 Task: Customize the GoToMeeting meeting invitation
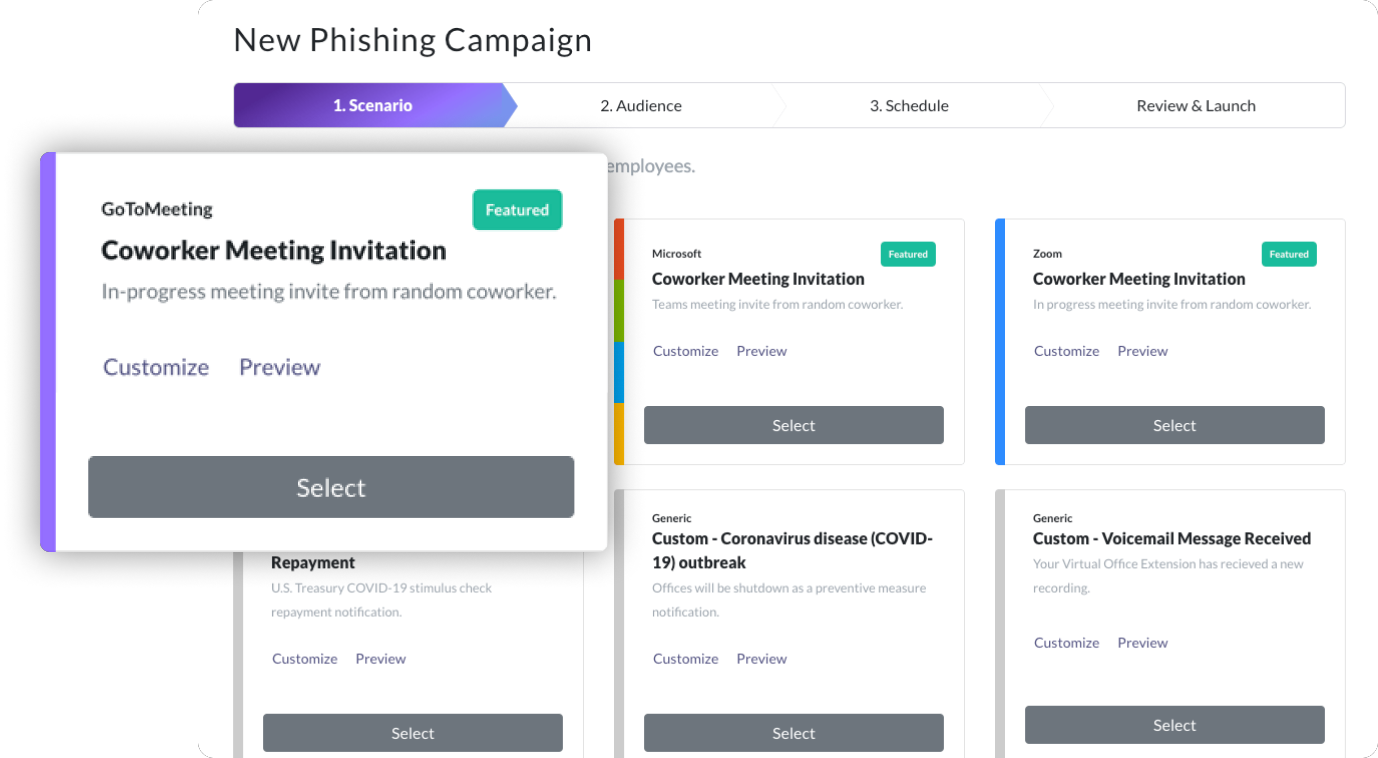pos(156,367)
